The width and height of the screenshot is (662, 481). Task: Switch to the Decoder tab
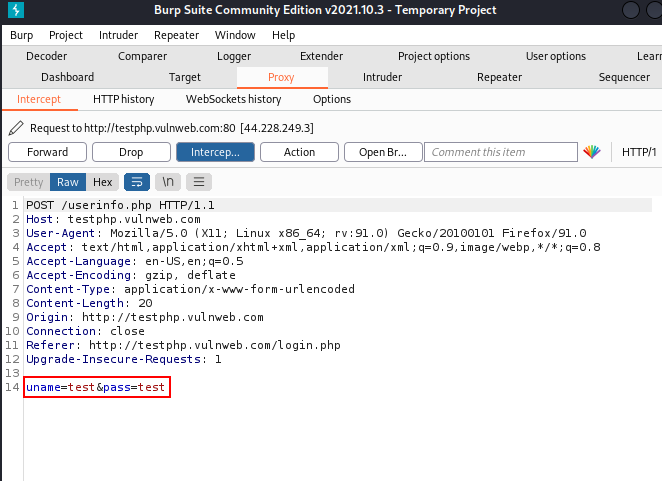point(46,56)
